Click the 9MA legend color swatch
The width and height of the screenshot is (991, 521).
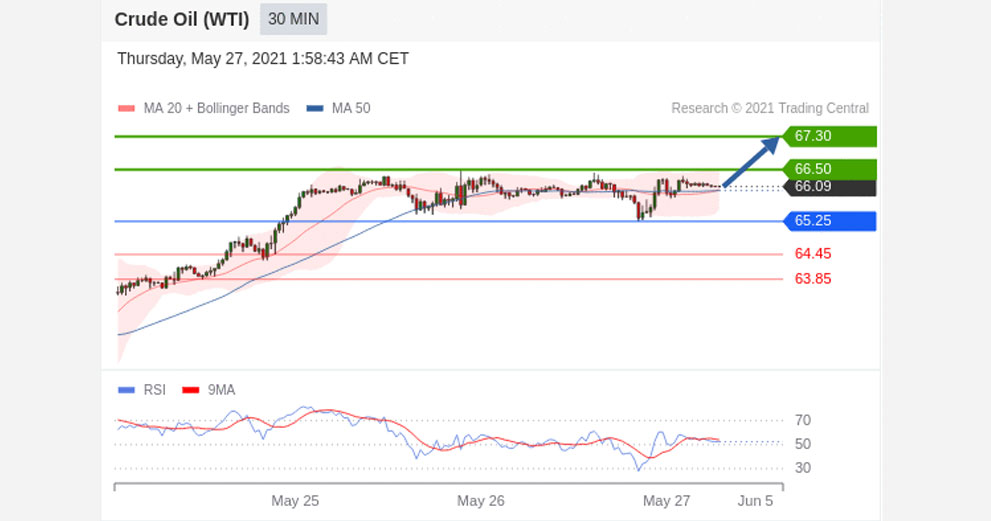(x=191, y=390)
